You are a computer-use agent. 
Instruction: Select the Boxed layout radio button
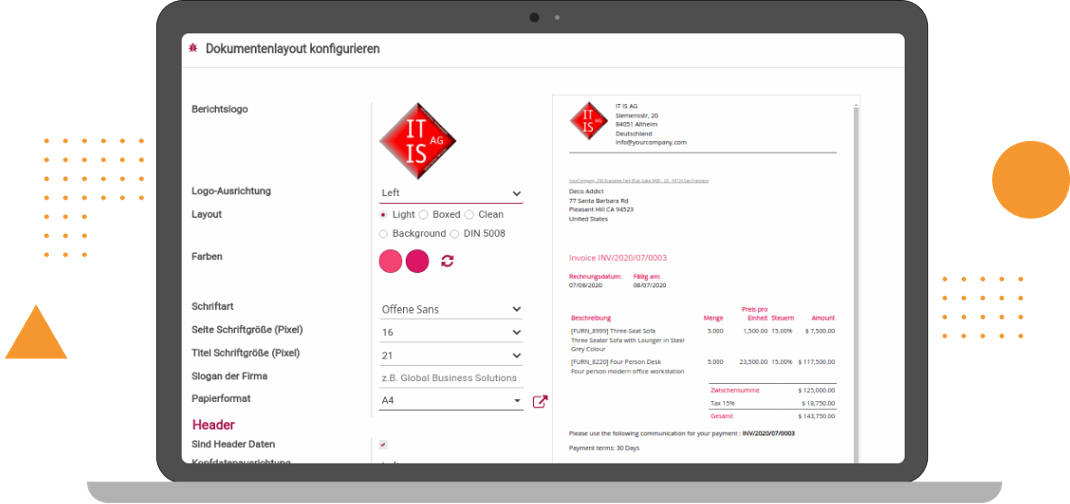(424, 215)
